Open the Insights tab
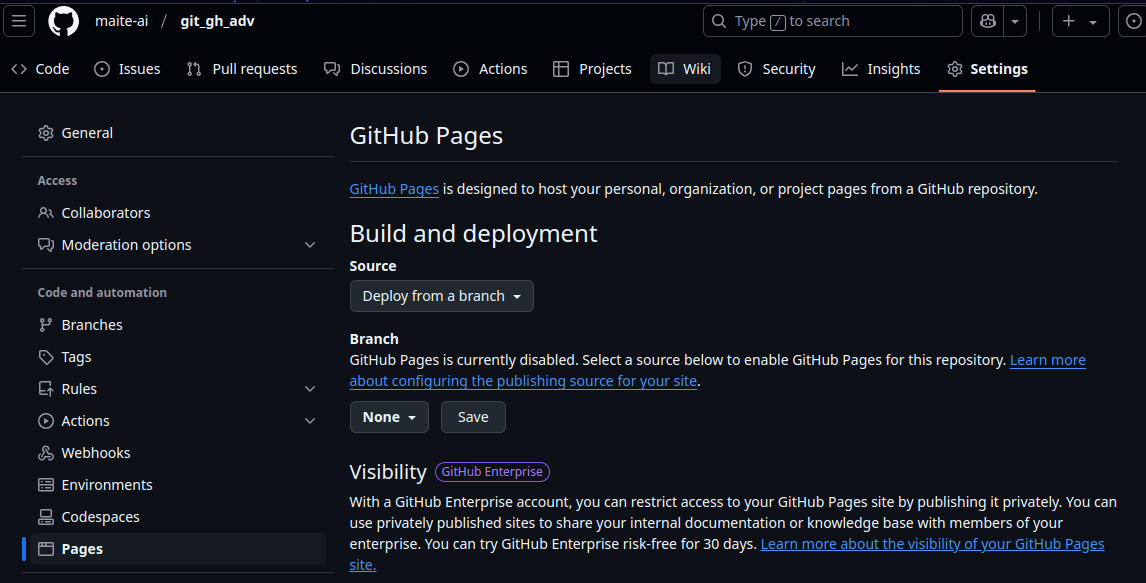The height and width of the screenshot is (583, 1146). (881, 69)
